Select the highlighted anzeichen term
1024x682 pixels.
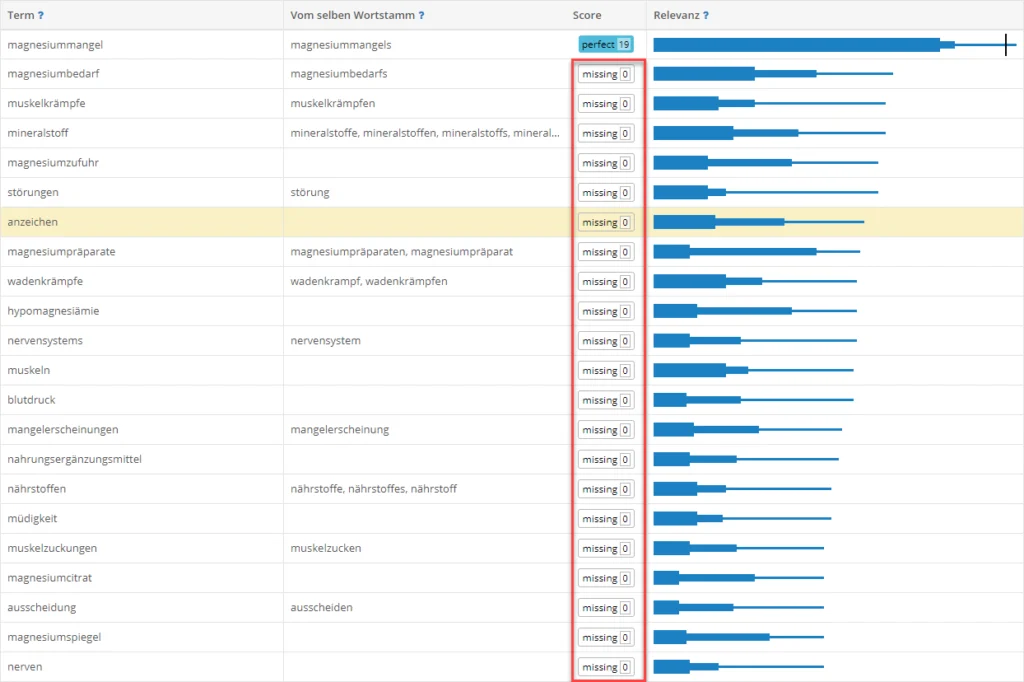click(33, 222)
